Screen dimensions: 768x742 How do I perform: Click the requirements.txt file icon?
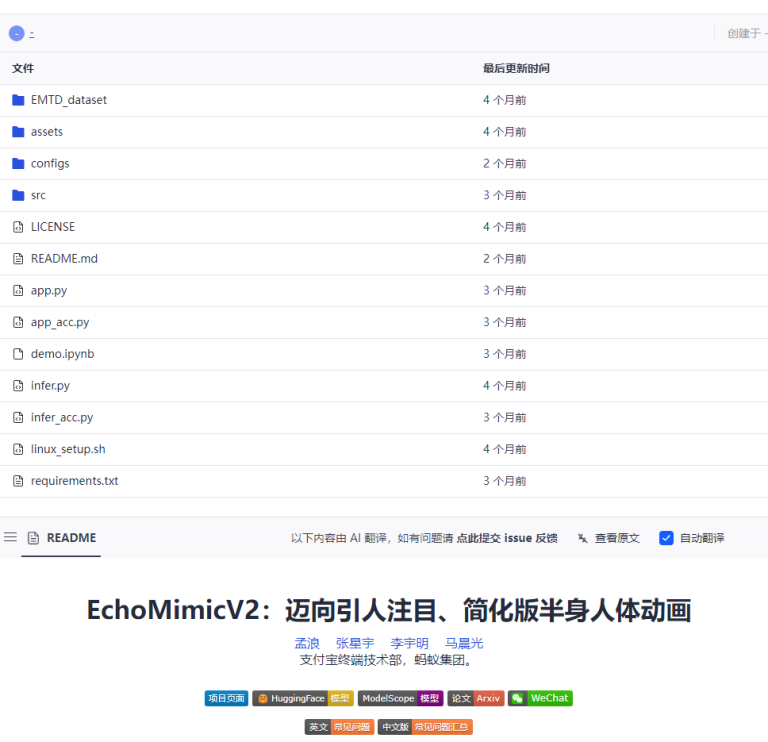18,481
